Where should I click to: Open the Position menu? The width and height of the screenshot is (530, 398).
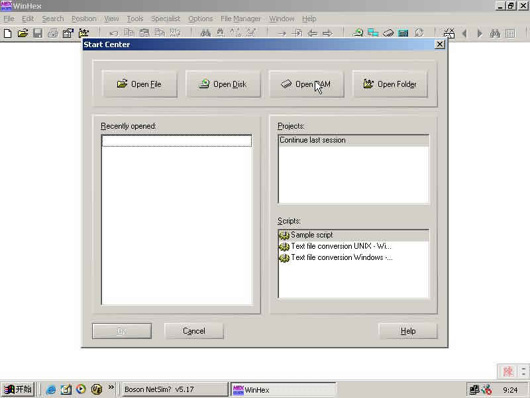[84, 19]
